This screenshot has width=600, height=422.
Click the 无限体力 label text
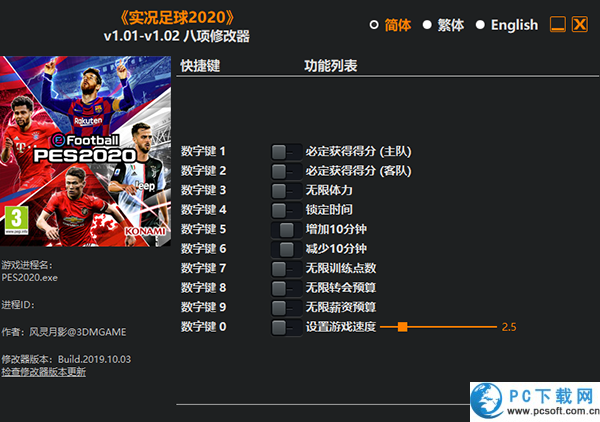[329, 191]
